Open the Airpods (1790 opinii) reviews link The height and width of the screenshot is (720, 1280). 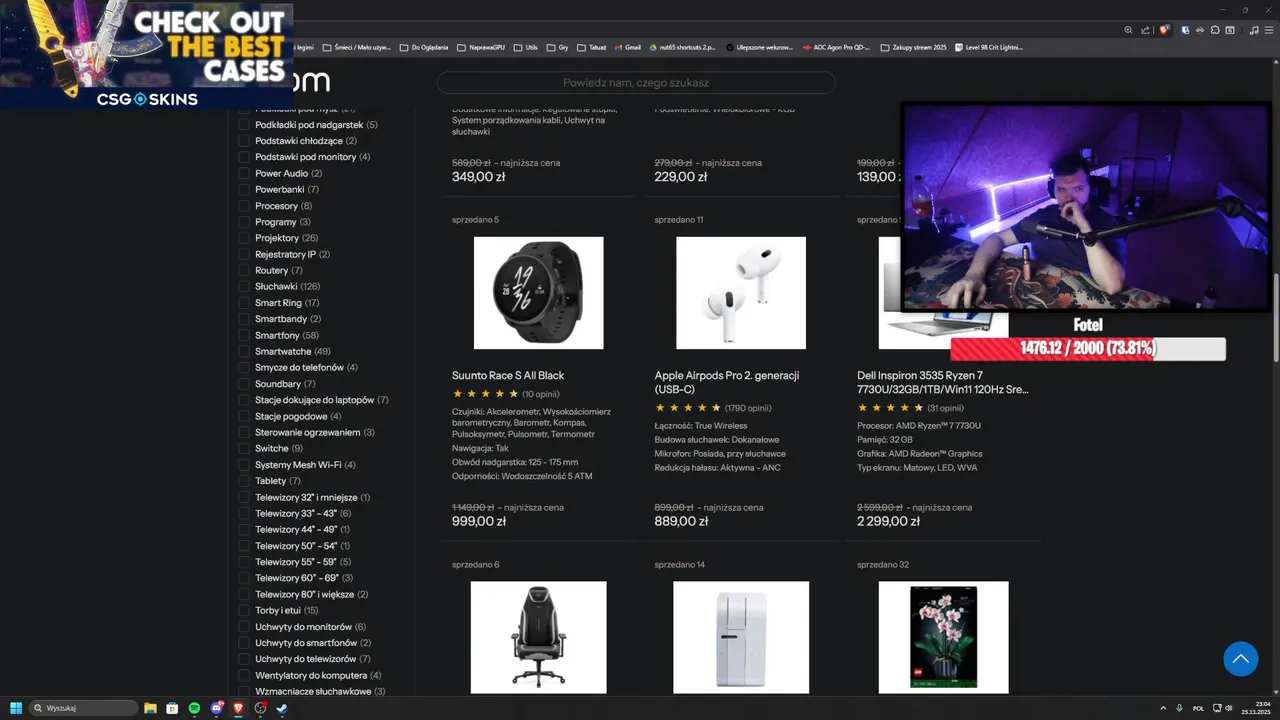[748, 408]
